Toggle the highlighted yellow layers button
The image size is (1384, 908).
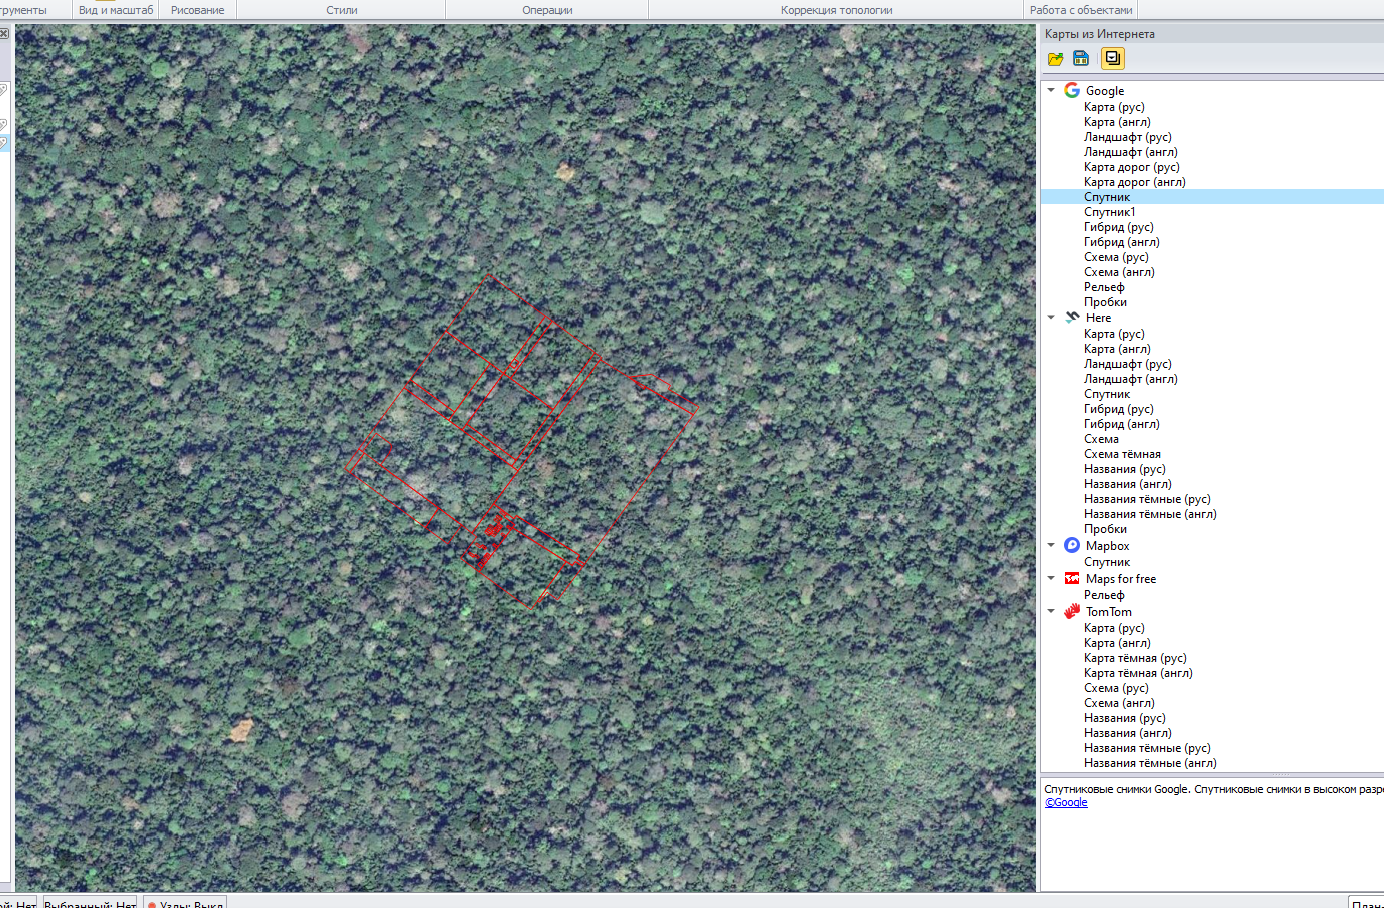pyautogui.click(x=1112, y=58)
